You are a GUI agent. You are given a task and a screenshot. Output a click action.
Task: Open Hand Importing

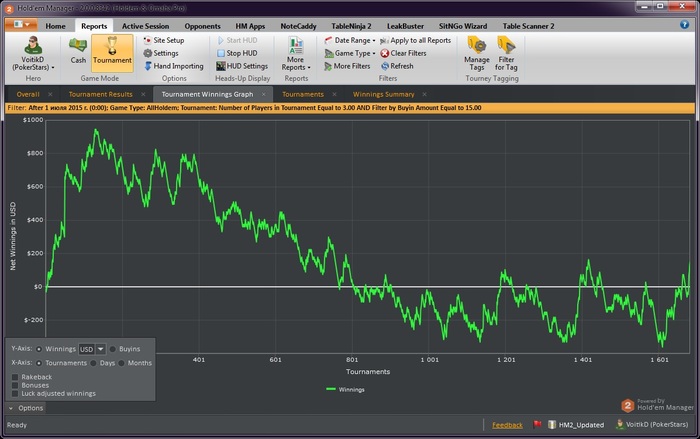coord(174,66)
